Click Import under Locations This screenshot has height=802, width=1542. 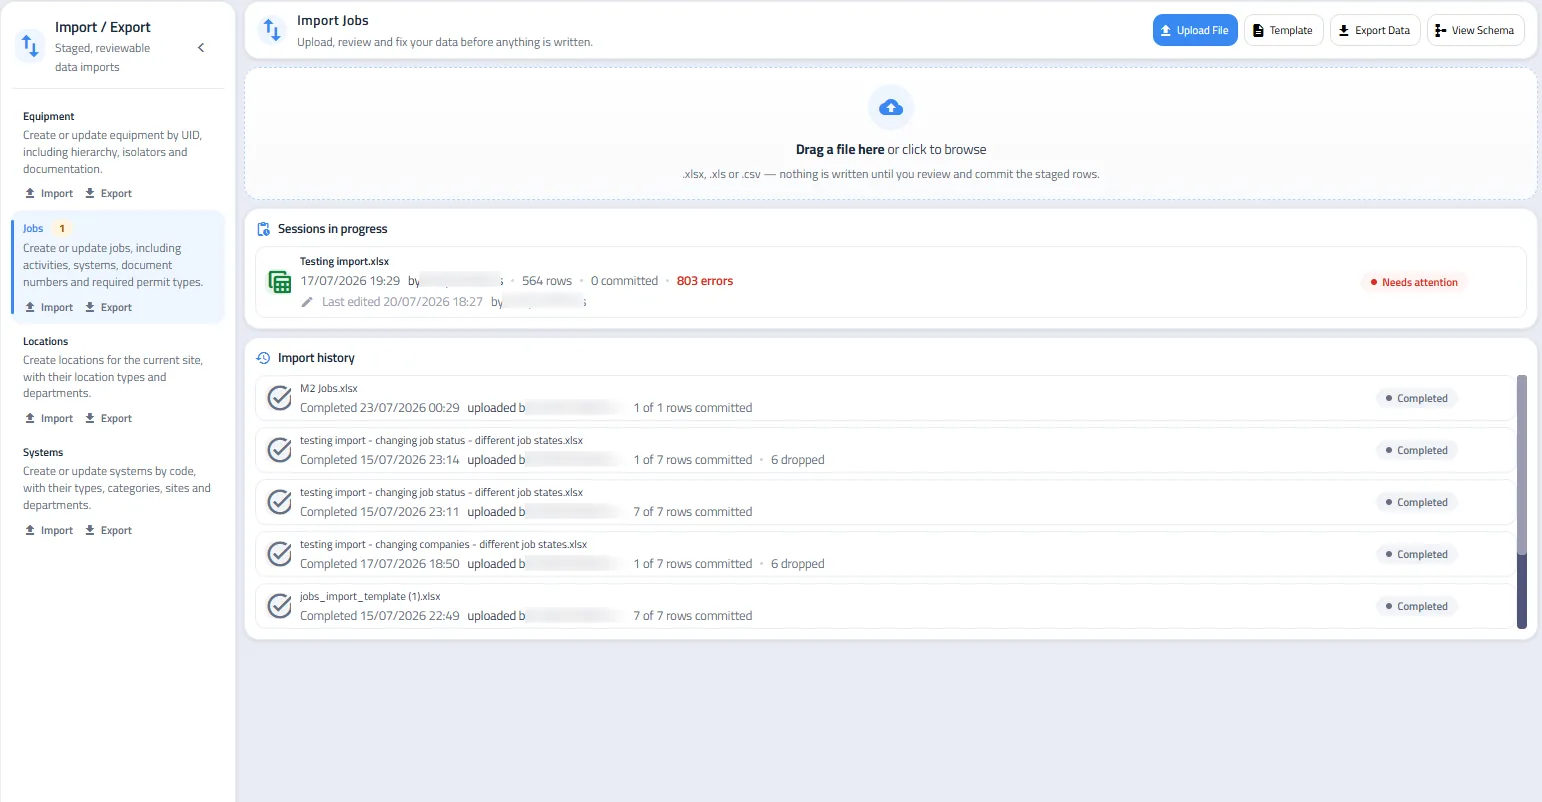49,418
